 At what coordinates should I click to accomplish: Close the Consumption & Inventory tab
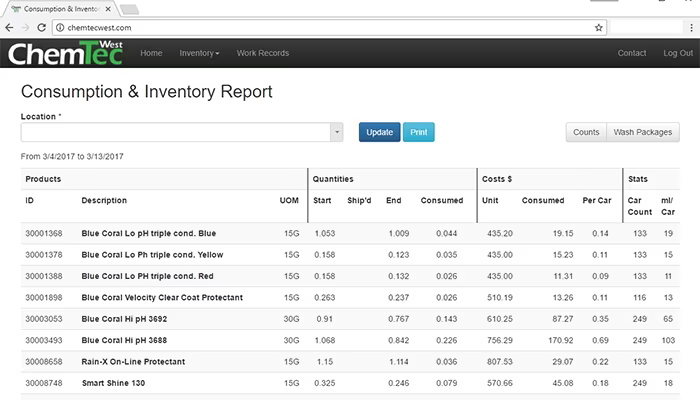(108, 9)
